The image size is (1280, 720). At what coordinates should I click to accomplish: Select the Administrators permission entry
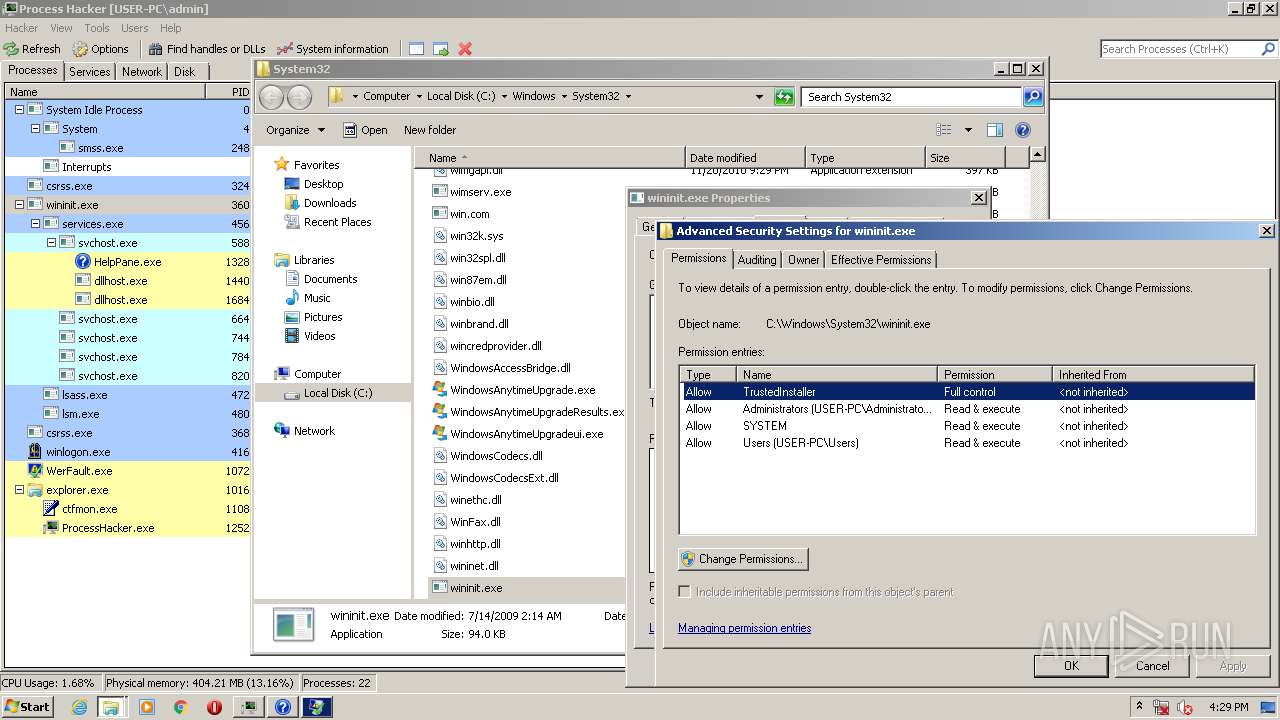click(966, 409)
